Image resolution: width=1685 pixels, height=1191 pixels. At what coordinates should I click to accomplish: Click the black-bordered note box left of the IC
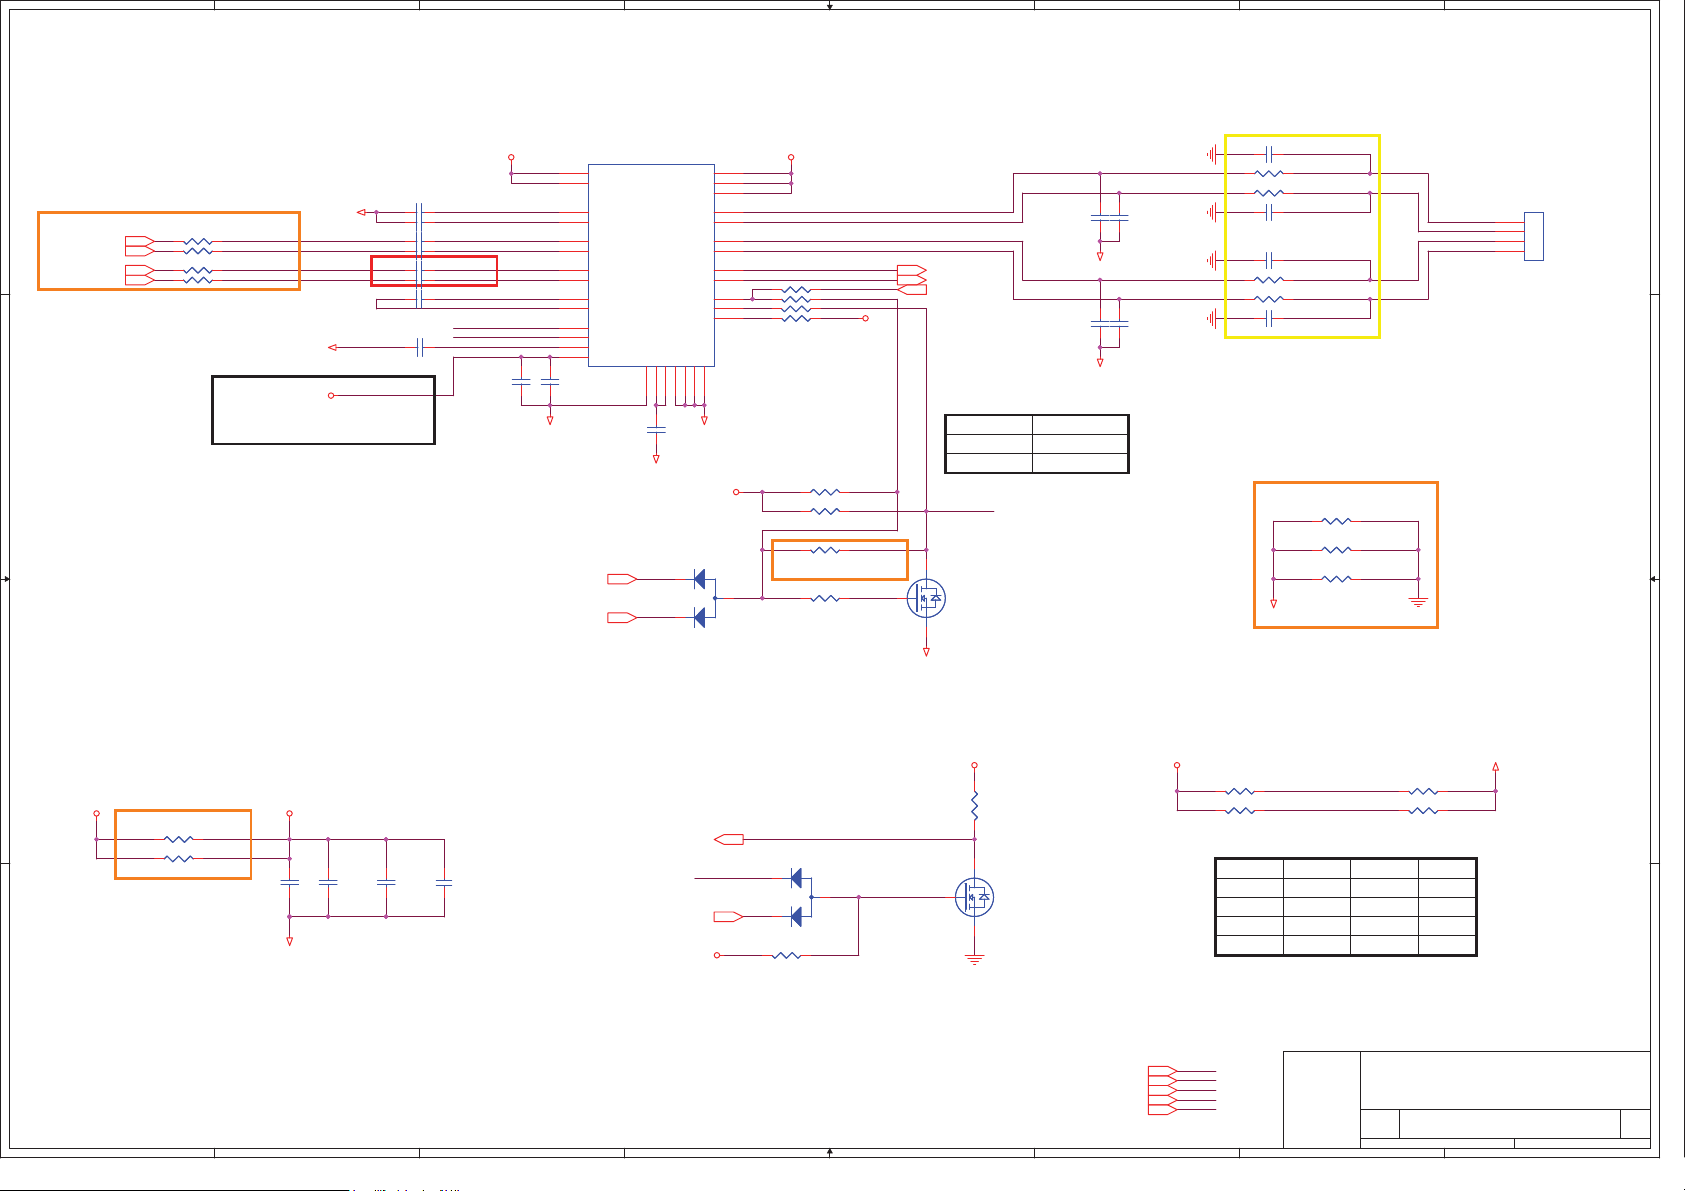coord(323,410)
